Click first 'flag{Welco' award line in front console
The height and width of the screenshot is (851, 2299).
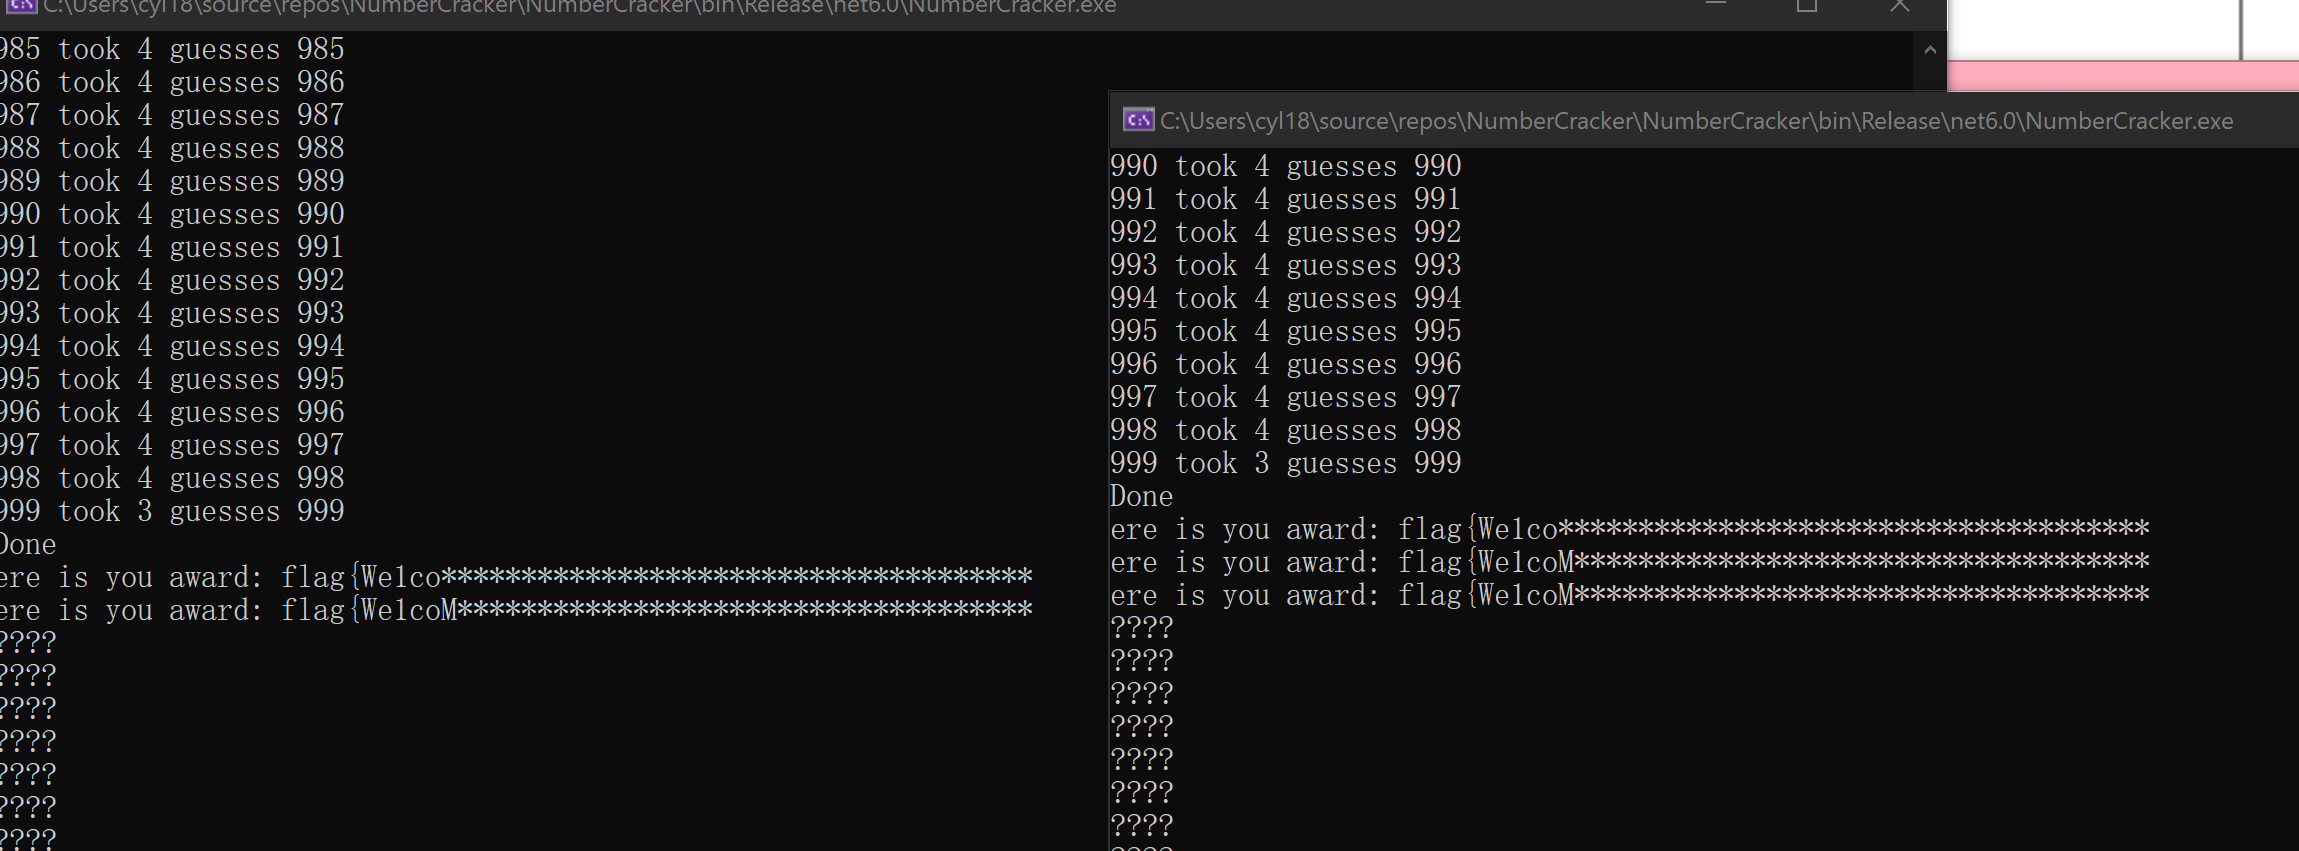point(1628,530)
